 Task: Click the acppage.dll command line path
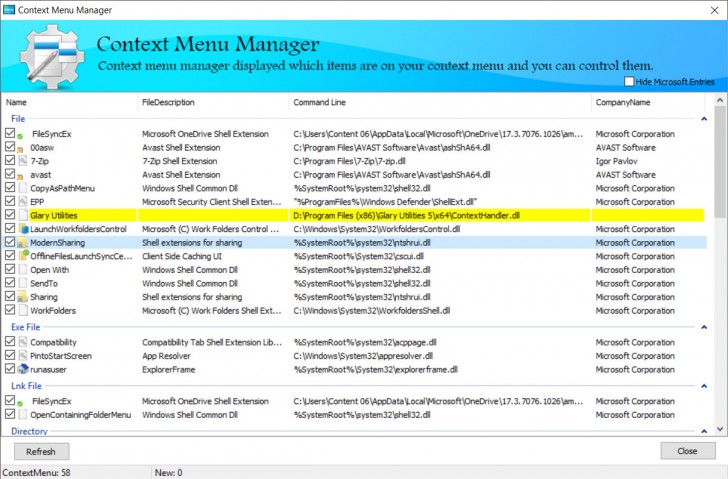pyautogui.click(x=365, y=342)
